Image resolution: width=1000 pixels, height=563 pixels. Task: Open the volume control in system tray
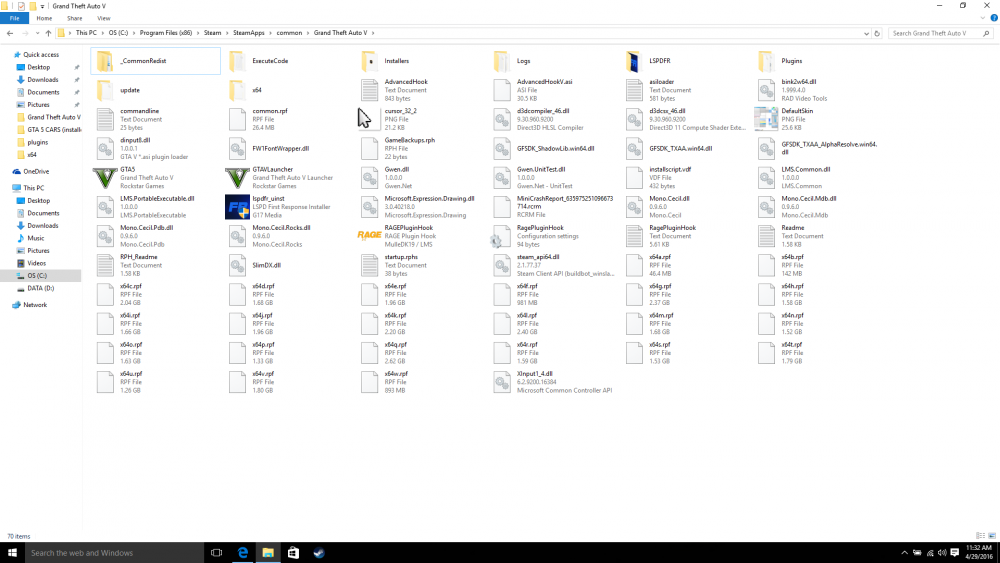942,553
